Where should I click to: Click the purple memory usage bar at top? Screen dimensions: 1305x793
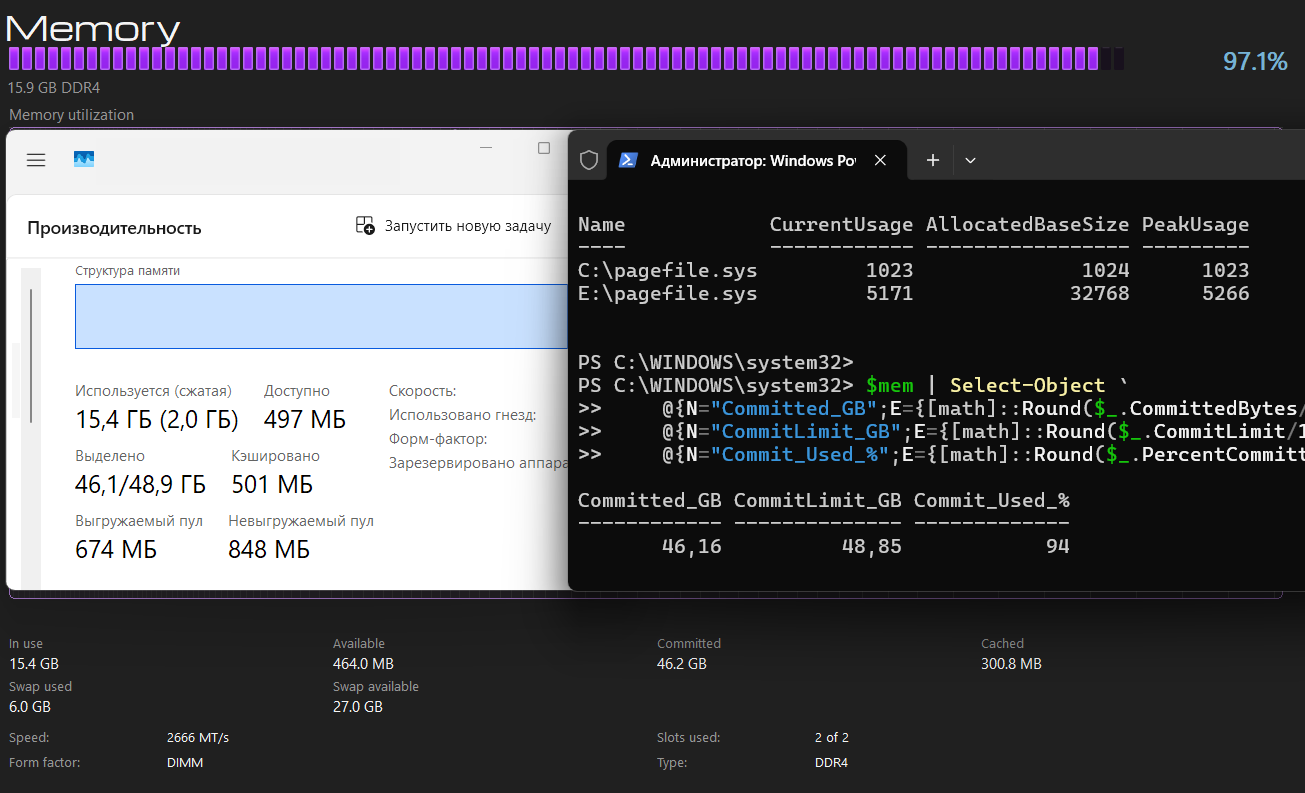[x=565, y=59]
